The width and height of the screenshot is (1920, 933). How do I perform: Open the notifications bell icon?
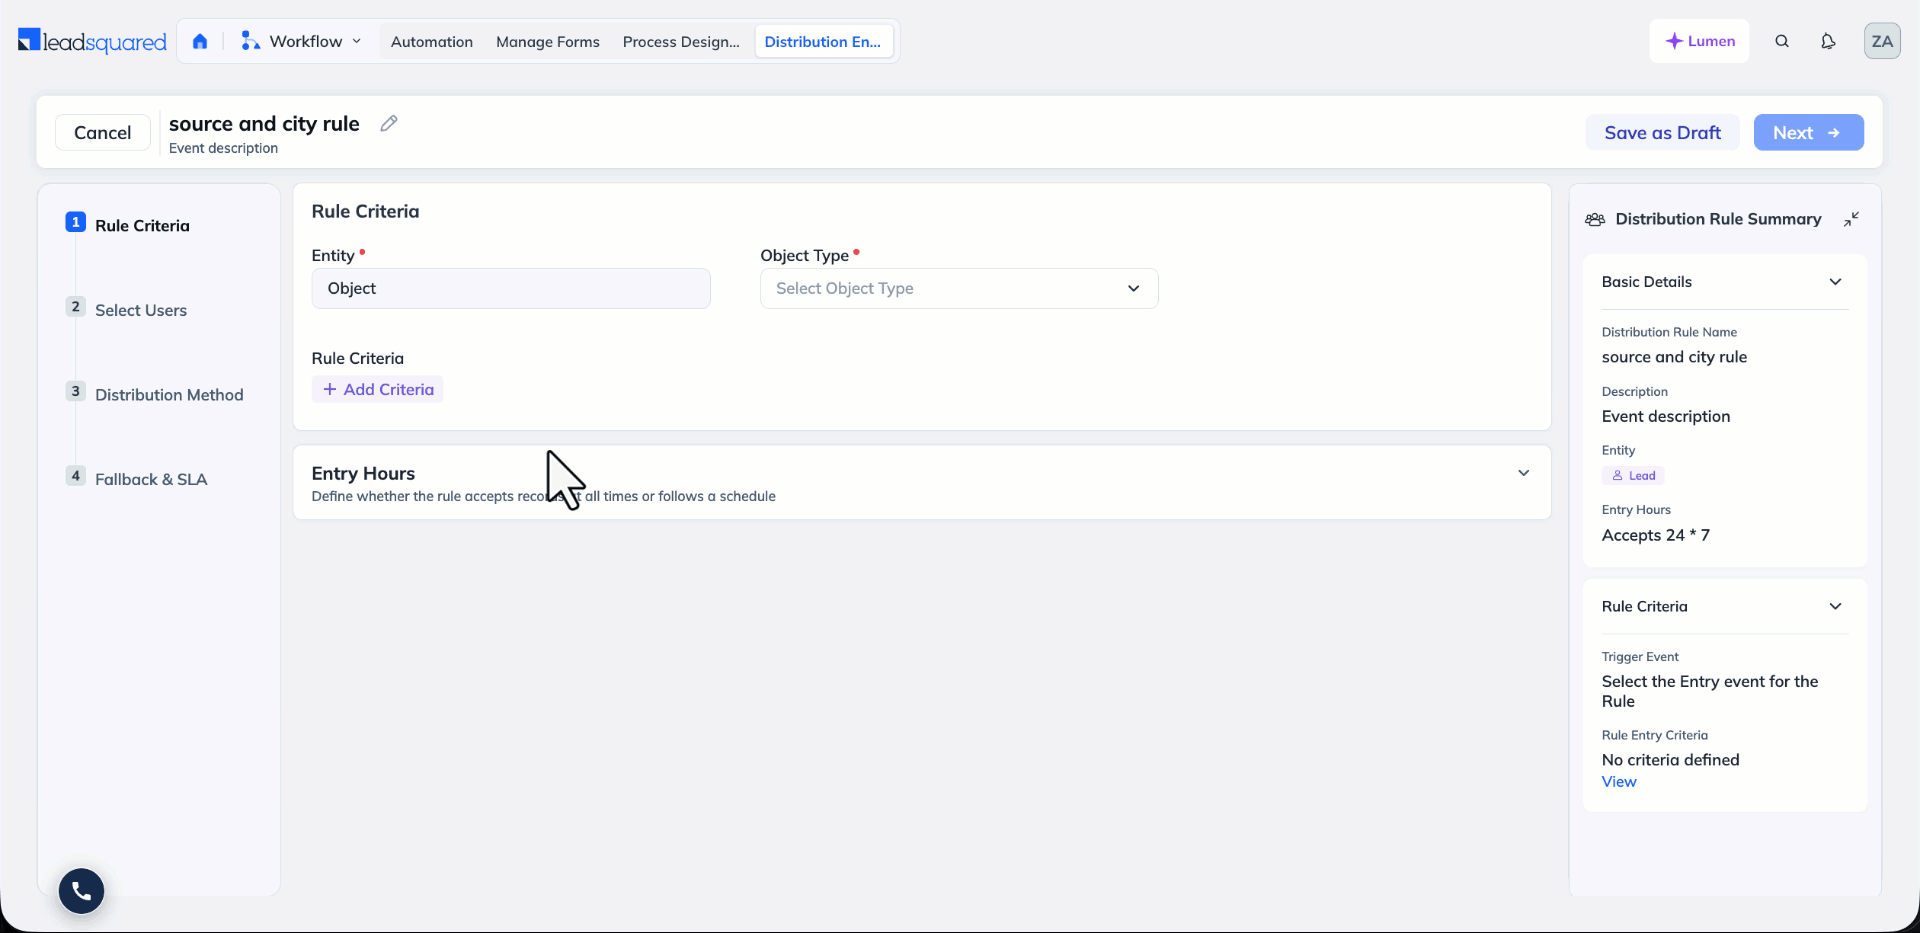pyautogui.click(x=1828, y=41)
